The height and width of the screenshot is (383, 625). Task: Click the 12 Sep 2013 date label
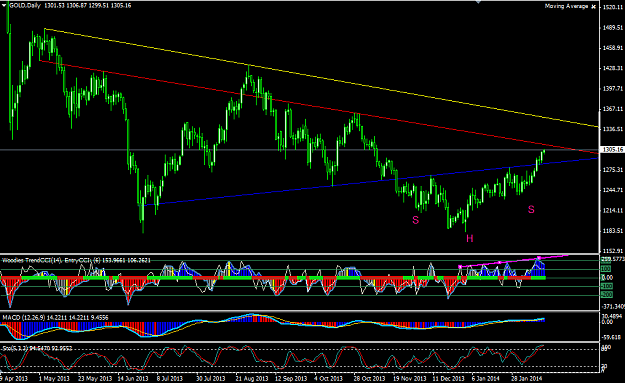pos(291,378)
